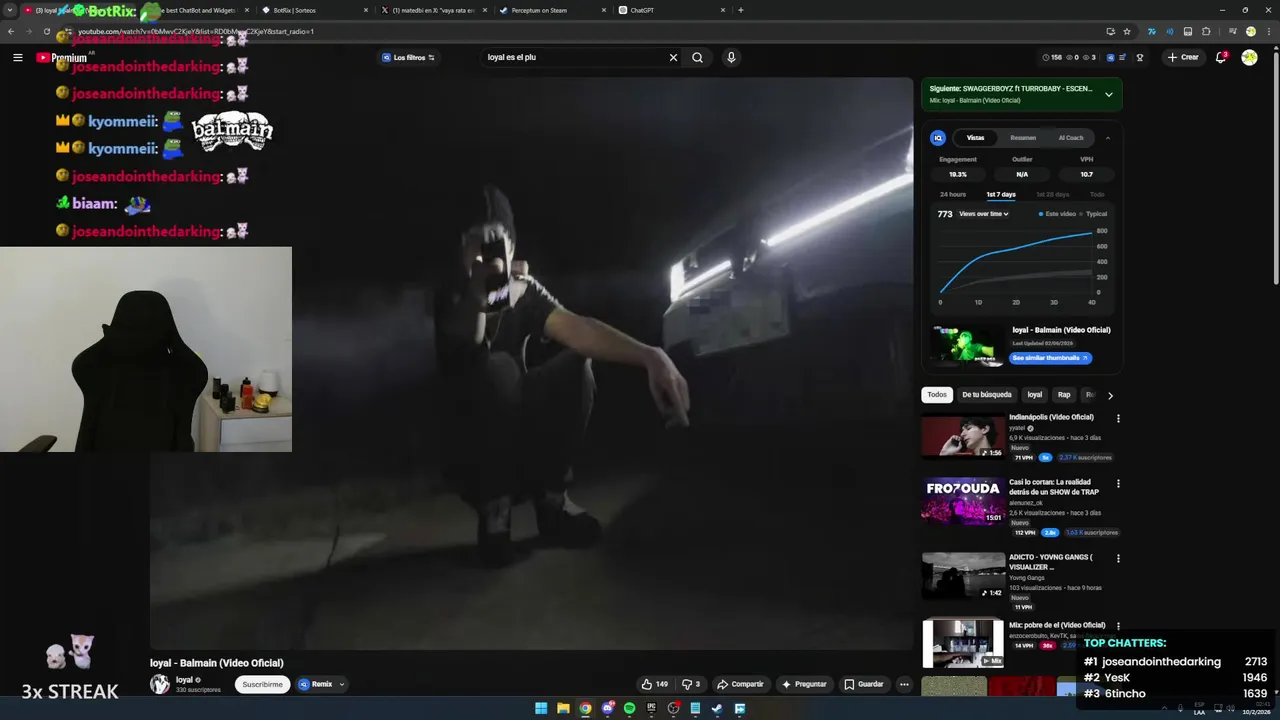The height and width of the screenshot is (720, 1280).
Task: Open options for ADICTO video
Action: [x=1118, y=558]
